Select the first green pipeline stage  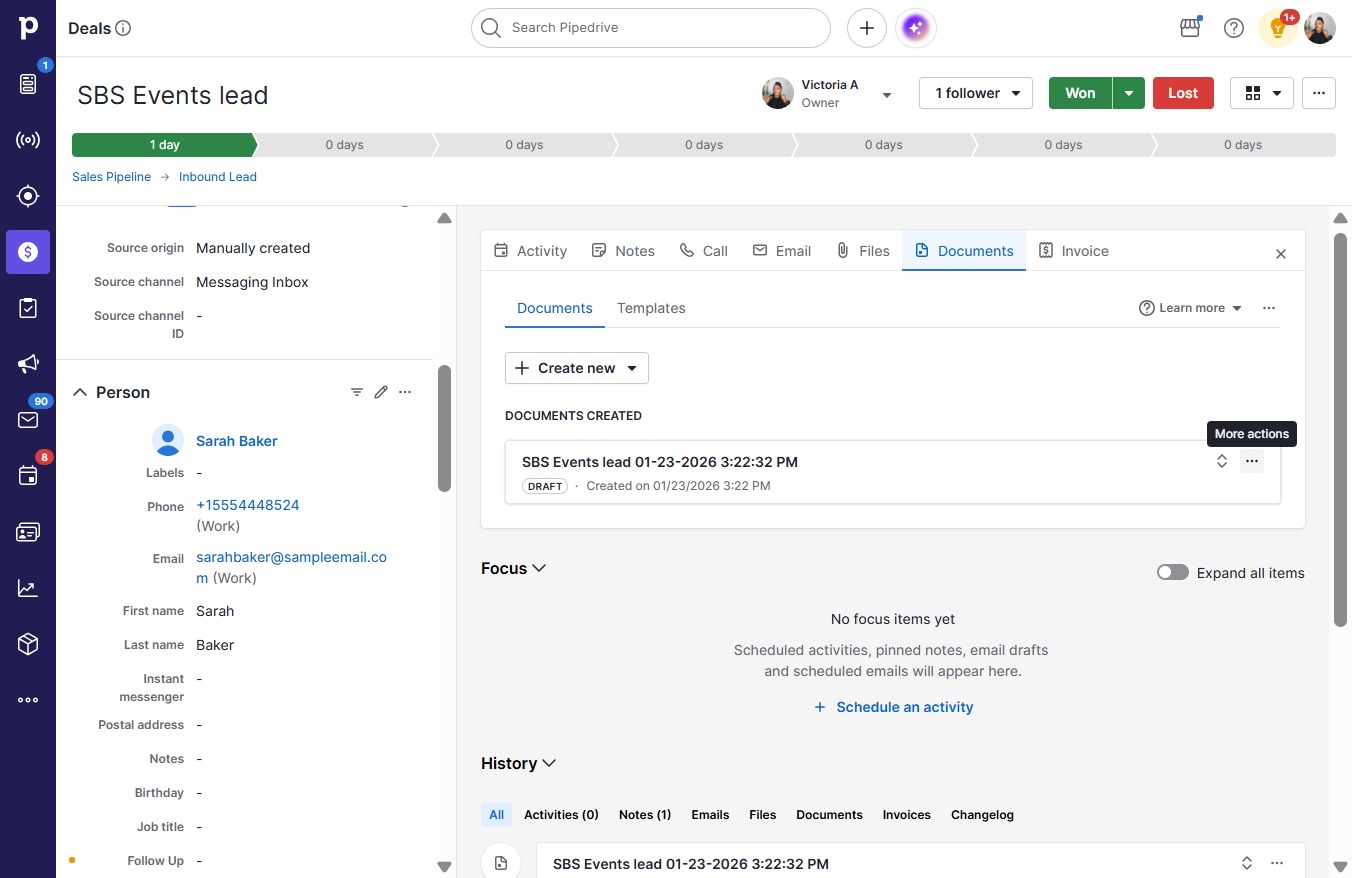(164, 145)
